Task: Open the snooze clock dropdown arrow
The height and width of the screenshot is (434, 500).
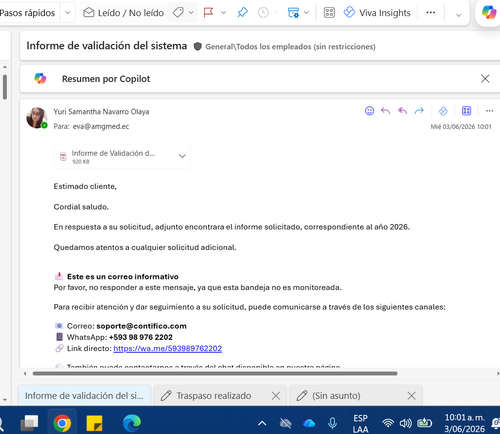Action: pos(276,13)
